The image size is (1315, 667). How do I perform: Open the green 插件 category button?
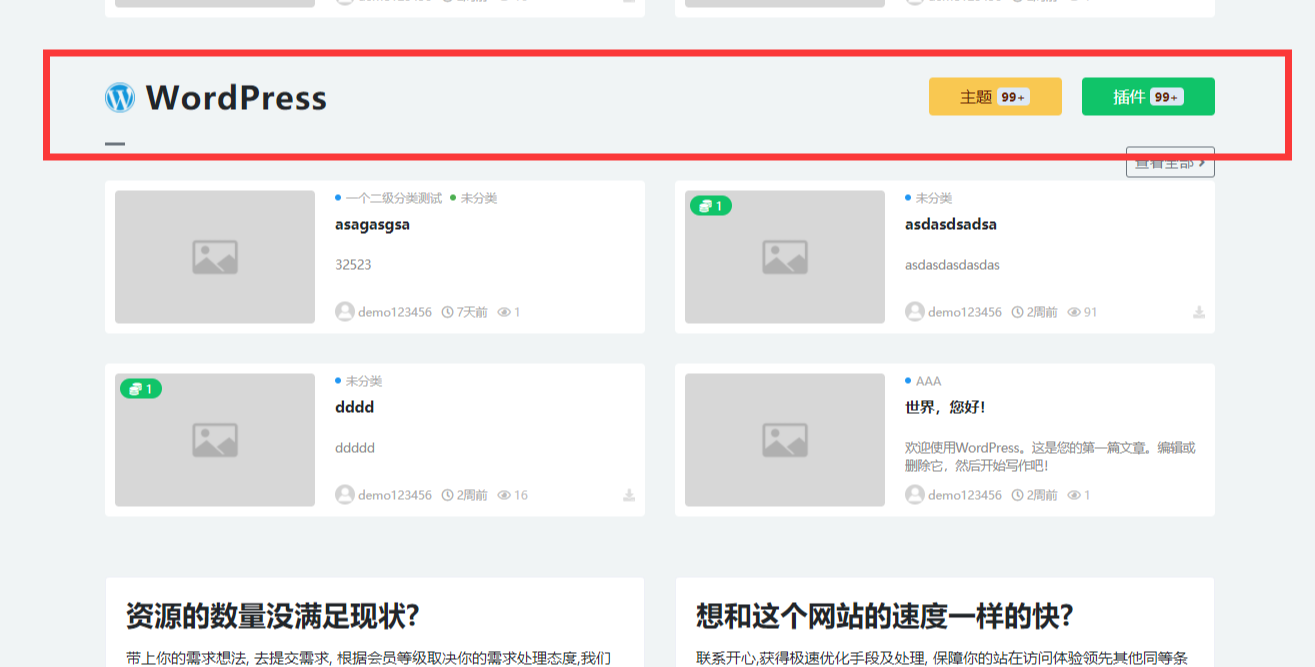[x=1147, y=97]
